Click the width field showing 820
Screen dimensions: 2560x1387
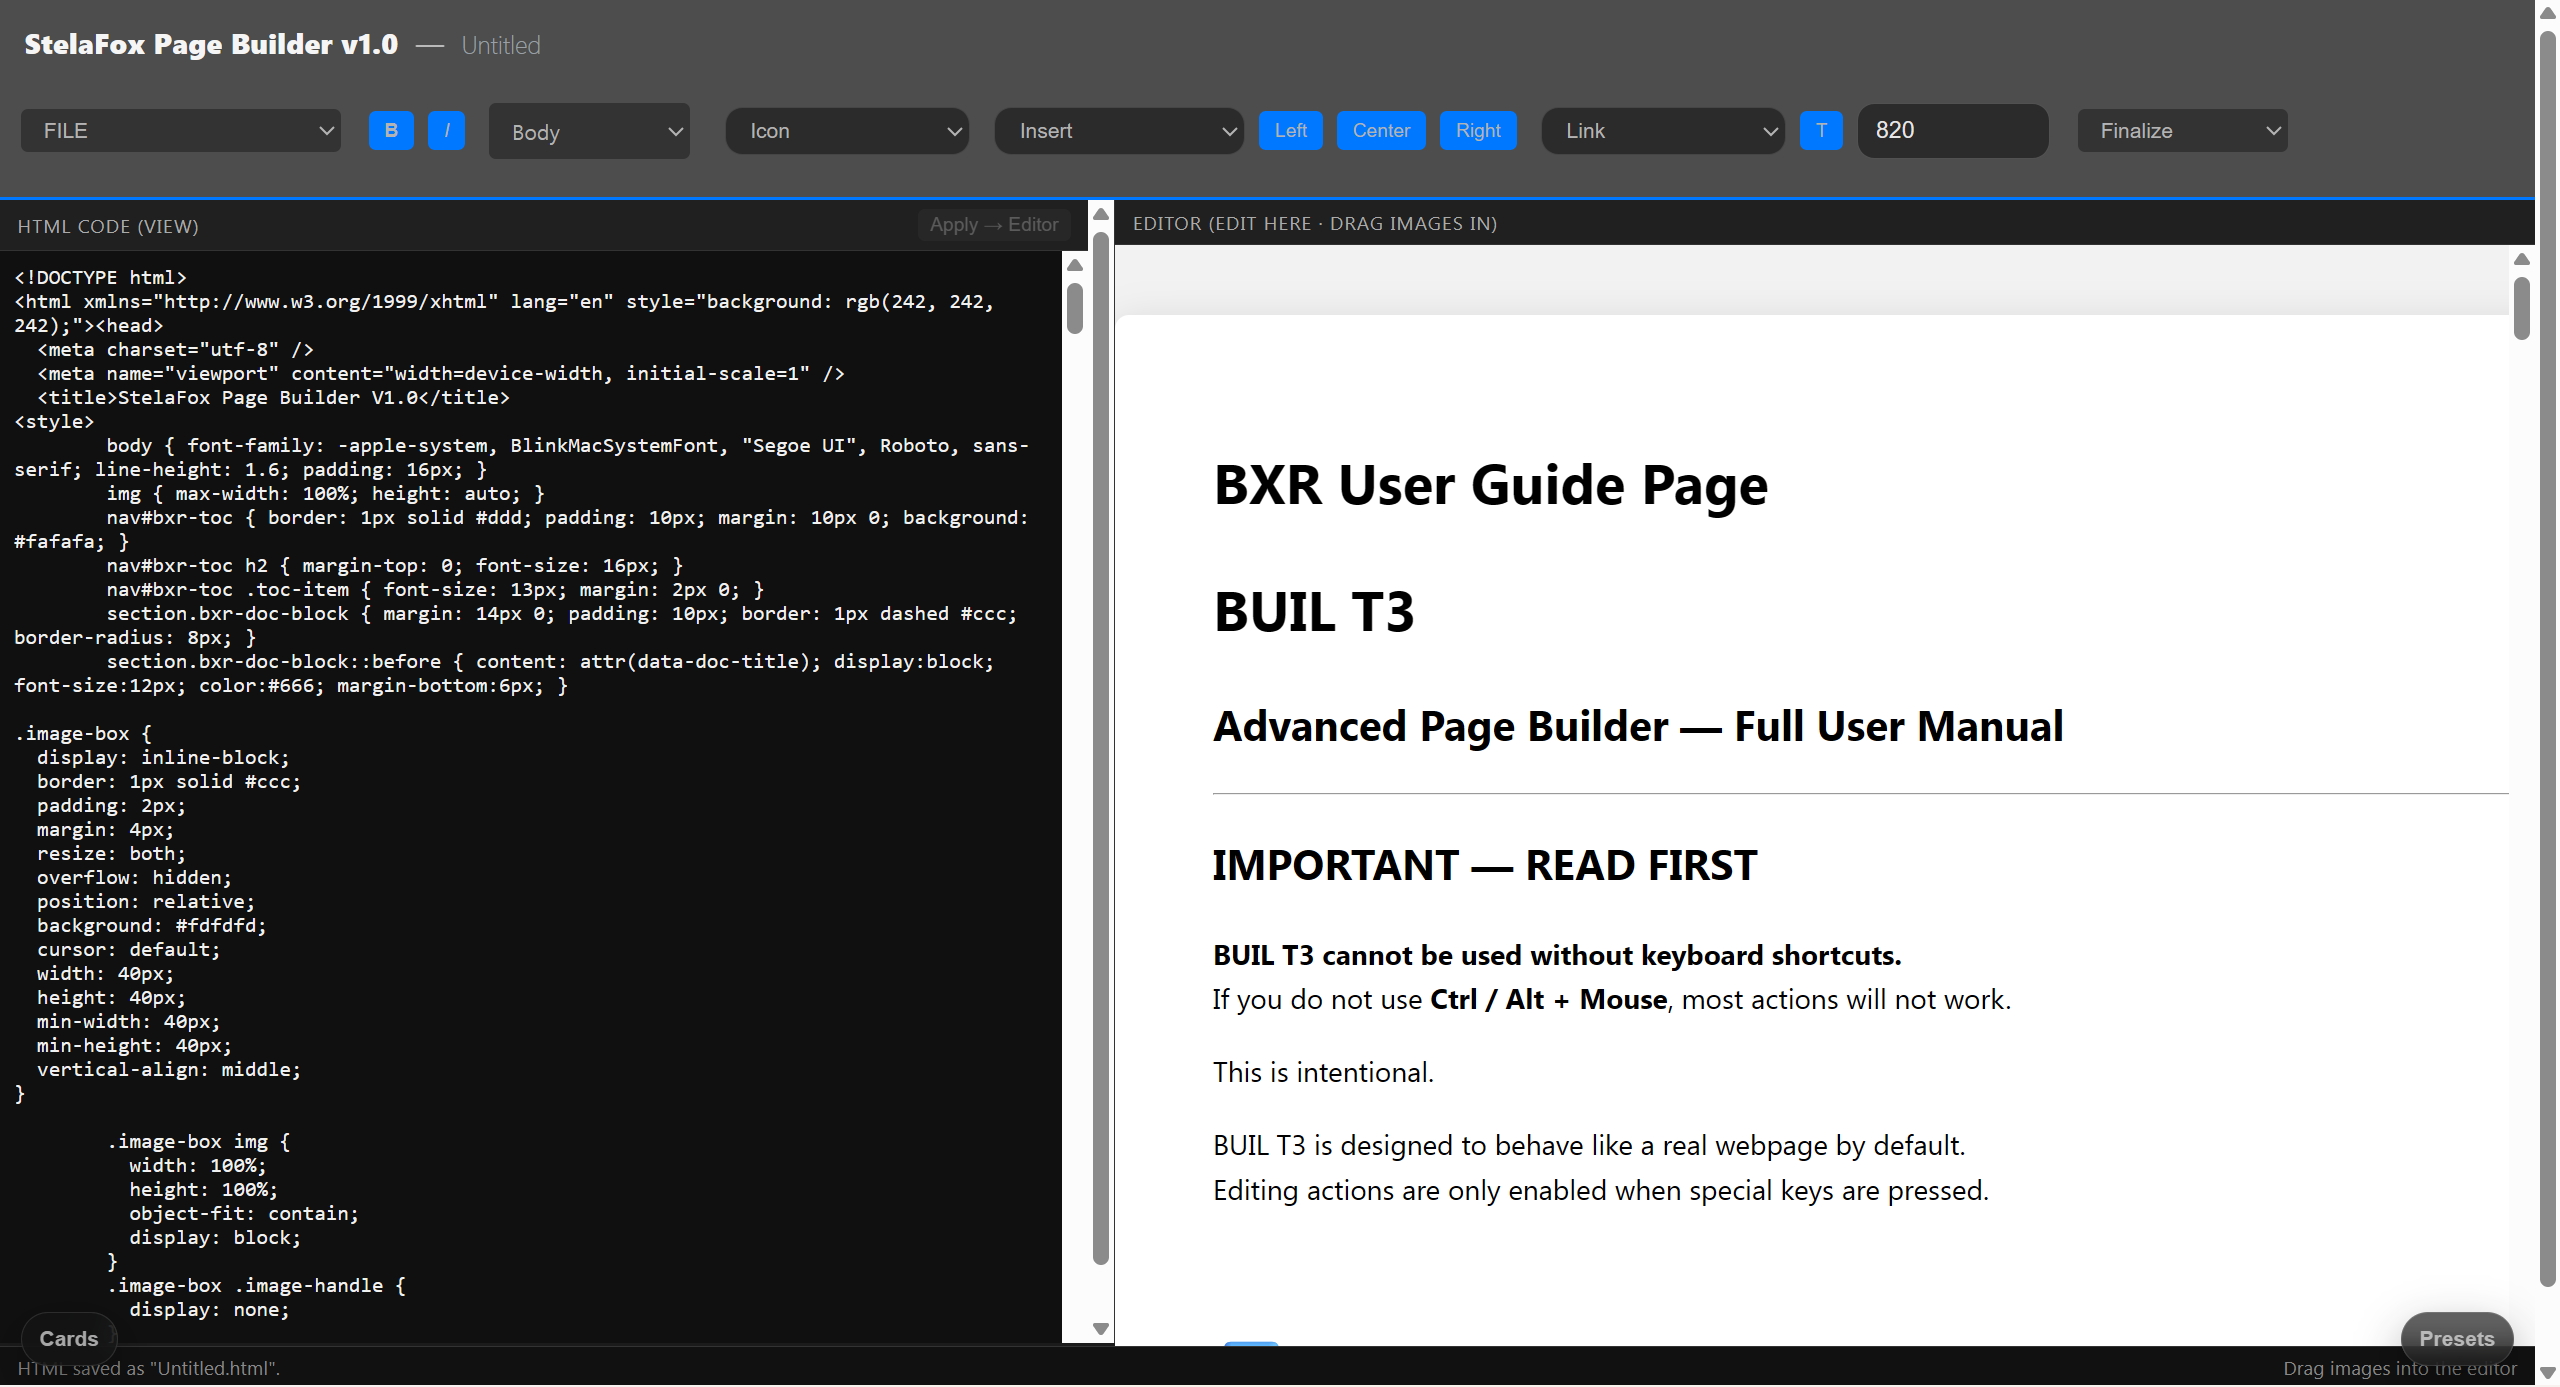[1952, 131]
